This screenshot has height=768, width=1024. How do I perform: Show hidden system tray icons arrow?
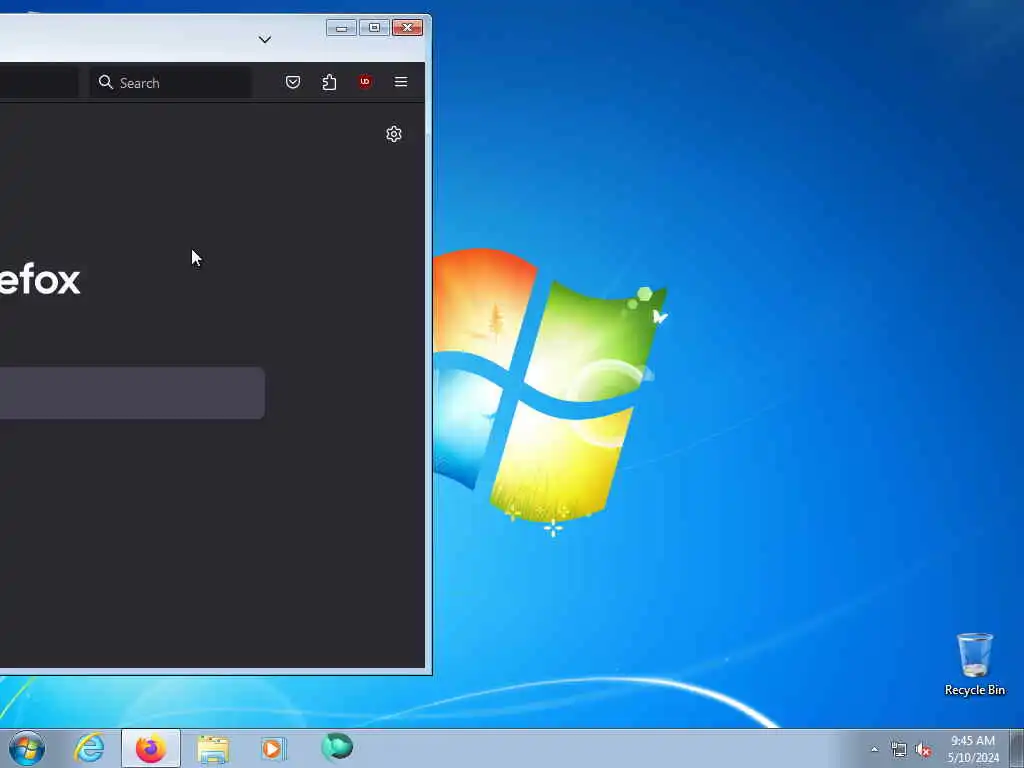874,749
